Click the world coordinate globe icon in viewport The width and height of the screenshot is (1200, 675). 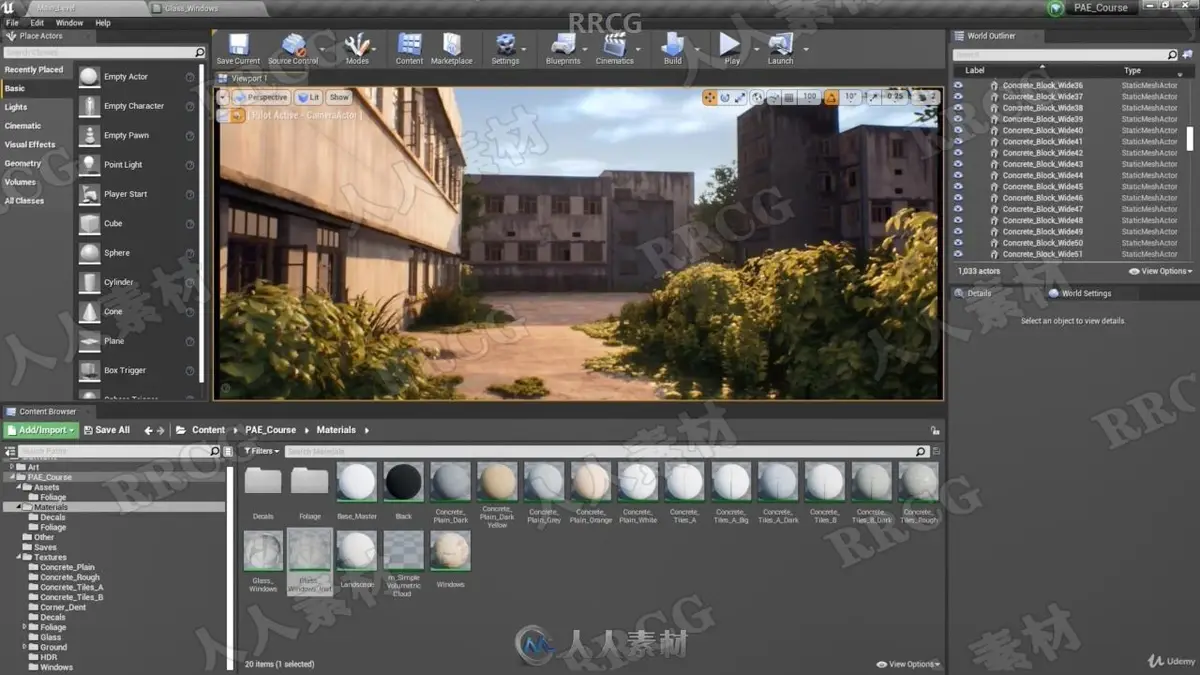pos(758,97)
